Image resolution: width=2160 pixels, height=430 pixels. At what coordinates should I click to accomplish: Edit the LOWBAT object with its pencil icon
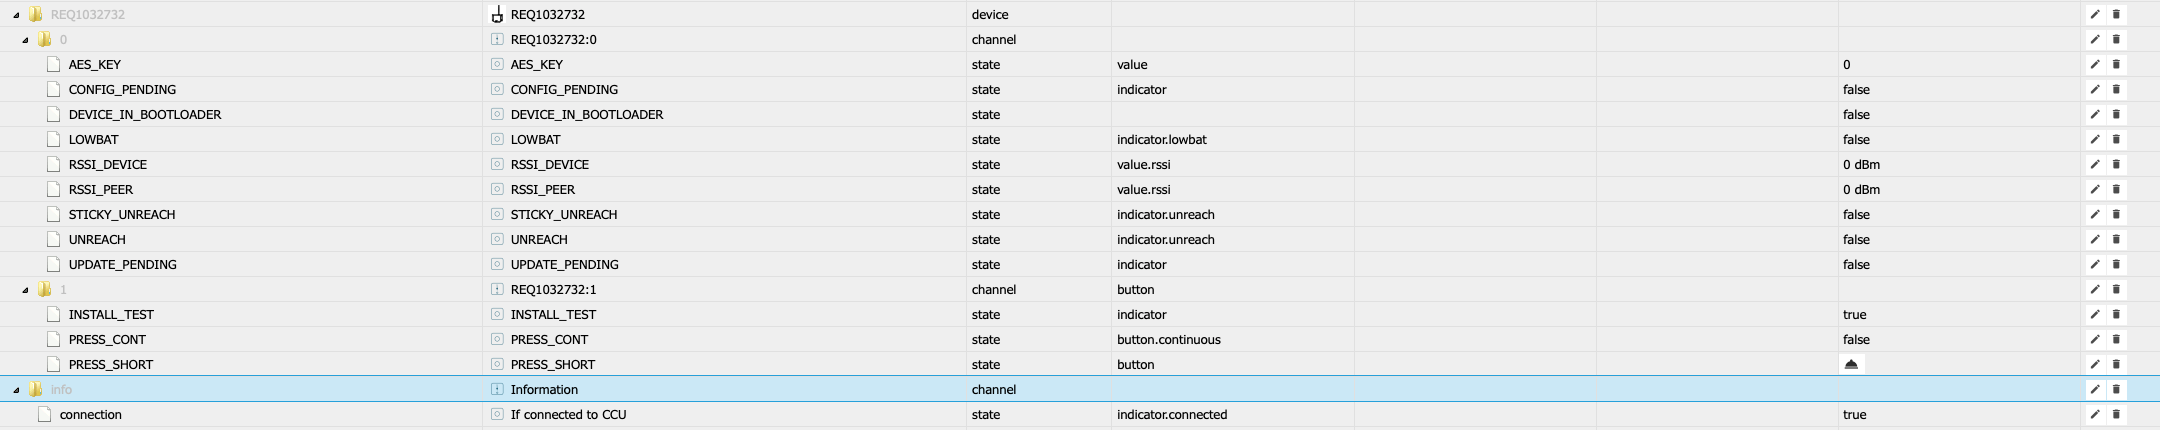tap(2094, 140)
